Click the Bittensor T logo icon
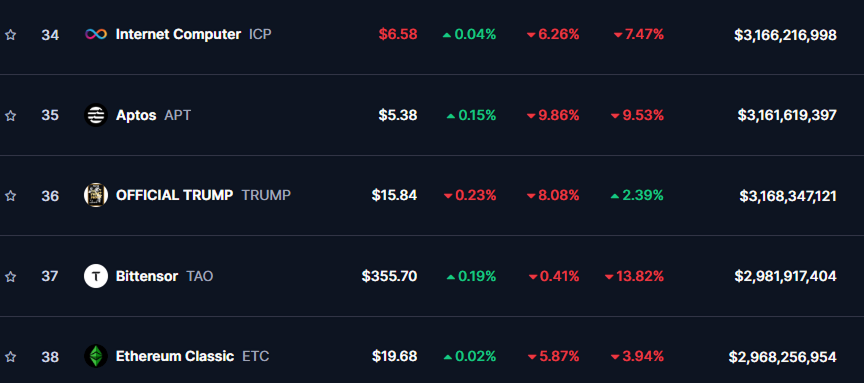The width and height of the screenshot is (864, 383). point(95,276)
